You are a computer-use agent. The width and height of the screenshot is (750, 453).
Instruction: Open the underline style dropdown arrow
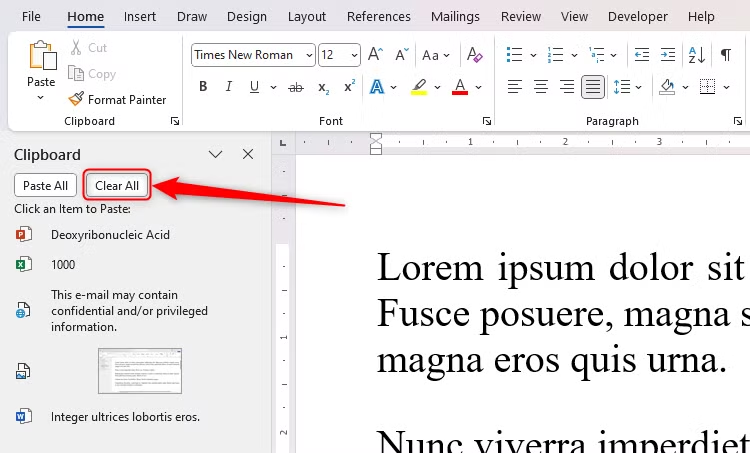(273, 87)
